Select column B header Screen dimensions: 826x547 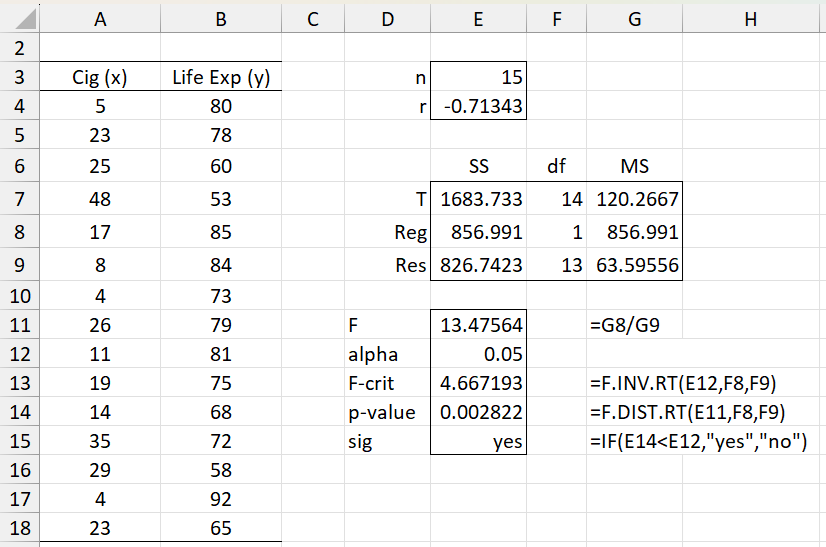point(220,16)
